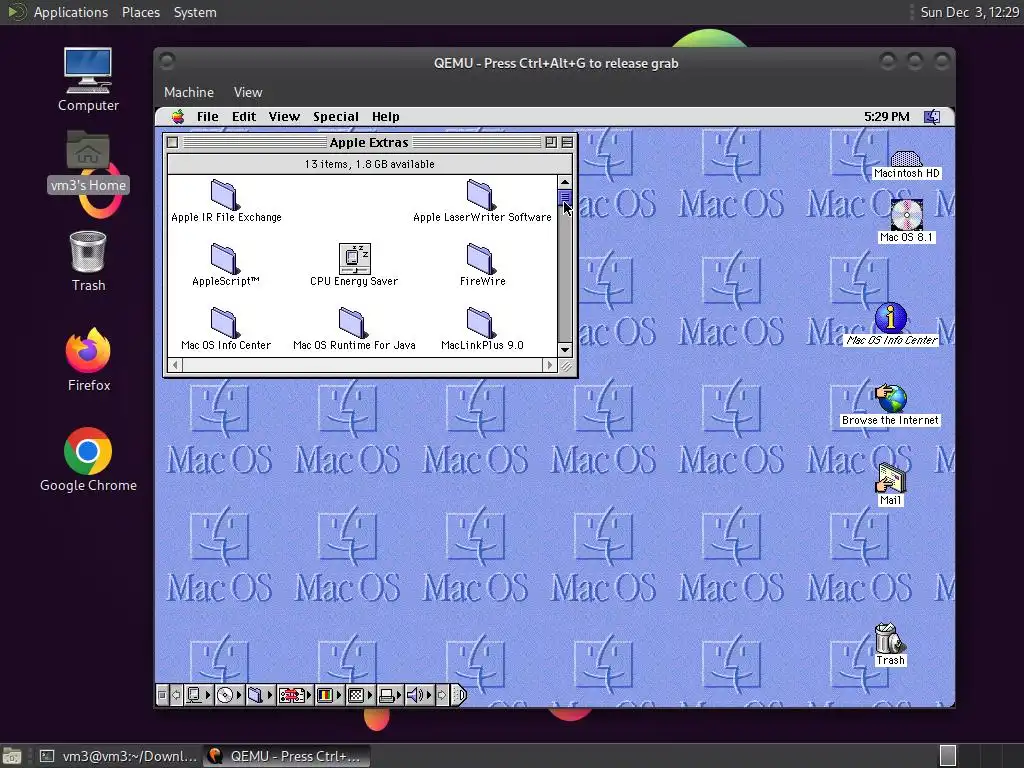Open the host Places menu
Image resolution: width=1024 pixels, height=768 pixels.
pyautogui.click(x=141, y=12)
